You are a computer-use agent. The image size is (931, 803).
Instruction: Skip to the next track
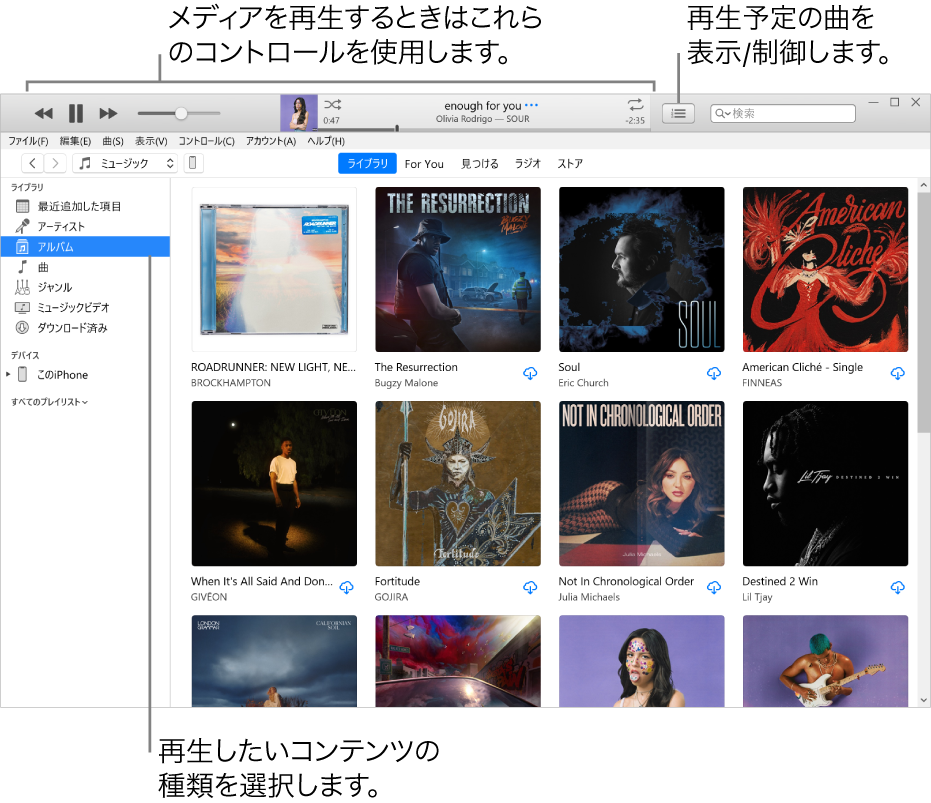(x=108, y=113)
